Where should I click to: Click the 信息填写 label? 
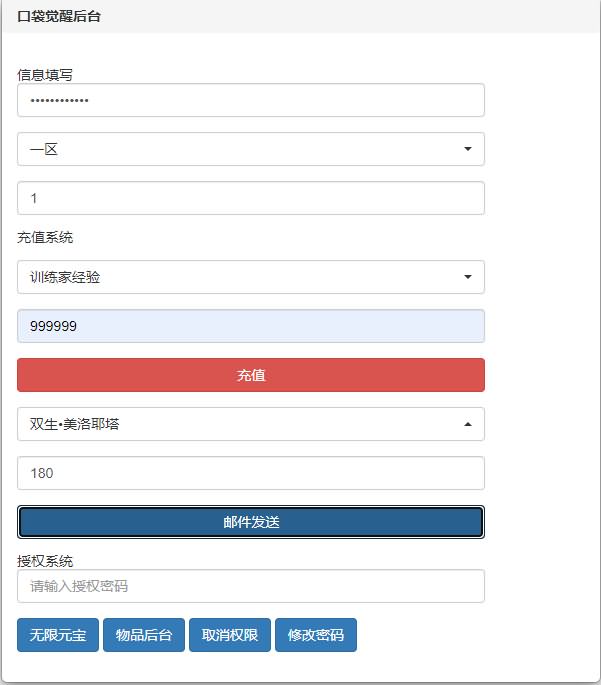tap(45, 74)
